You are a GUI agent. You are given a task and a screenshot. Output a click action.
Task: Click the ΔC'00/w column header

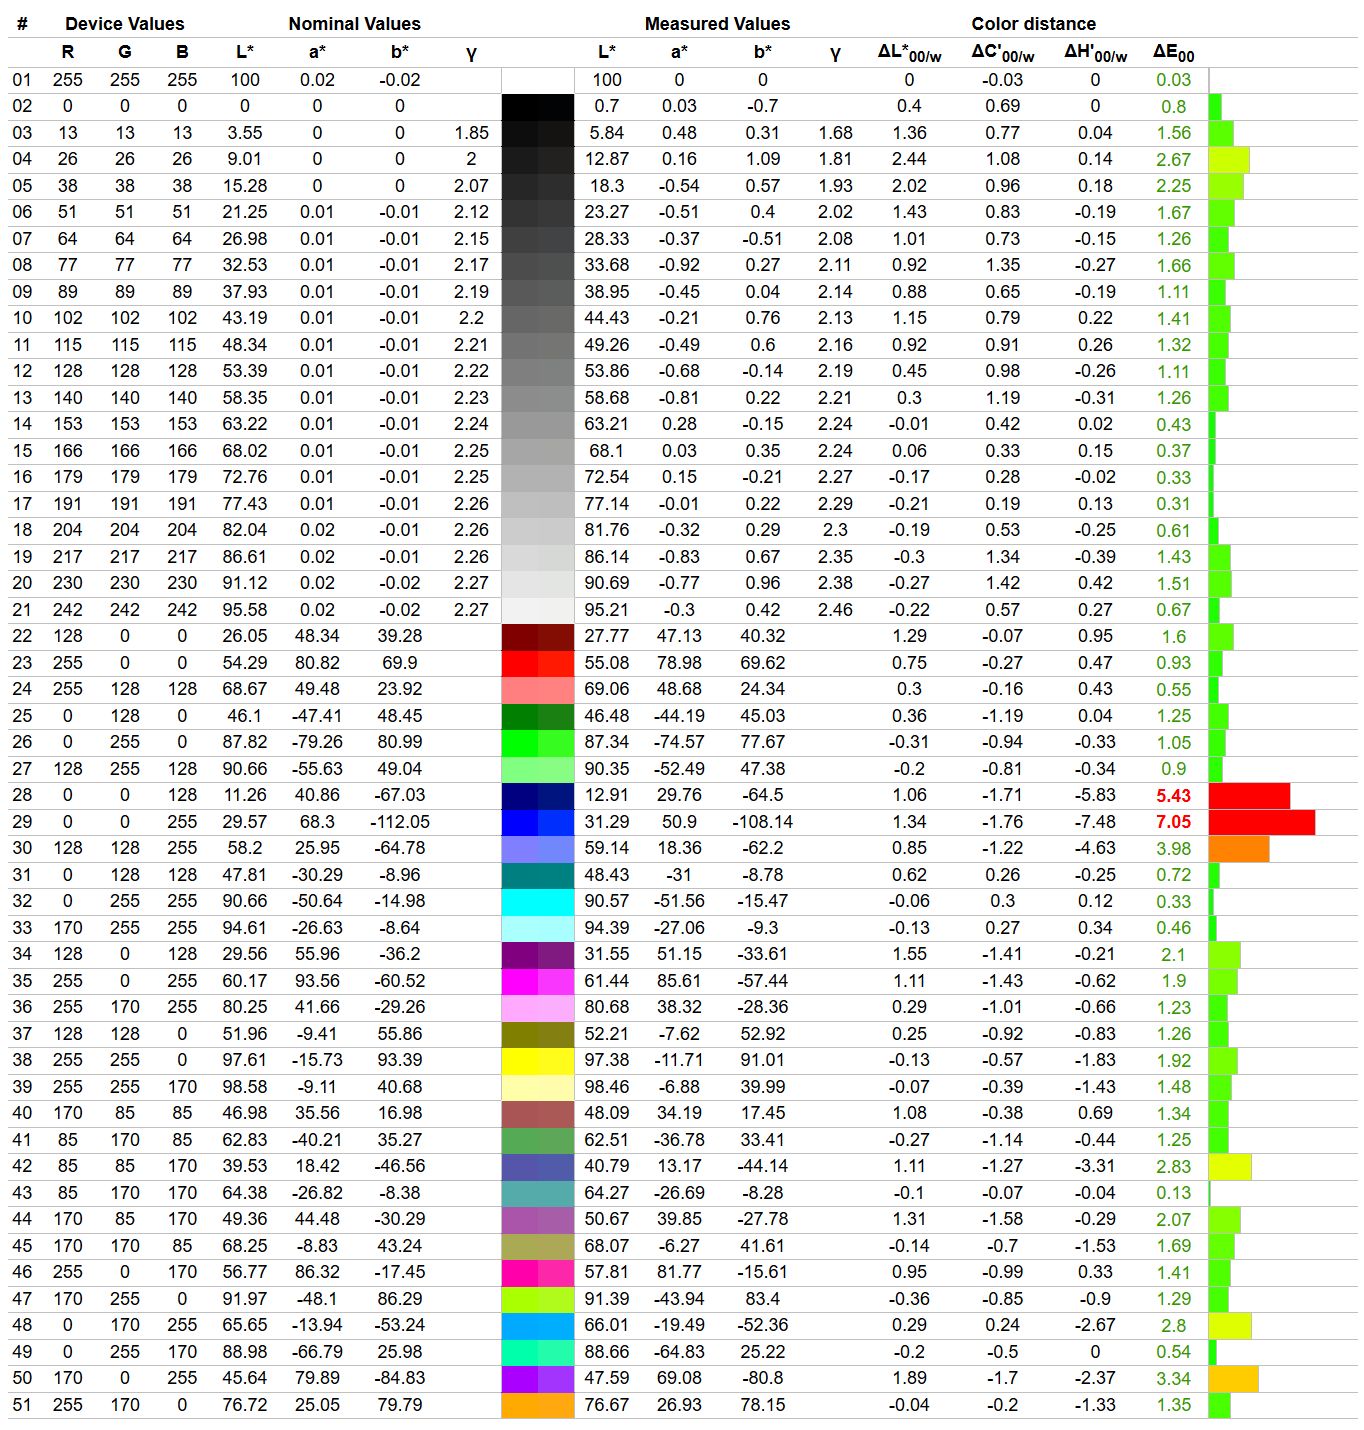point(1003,53)
